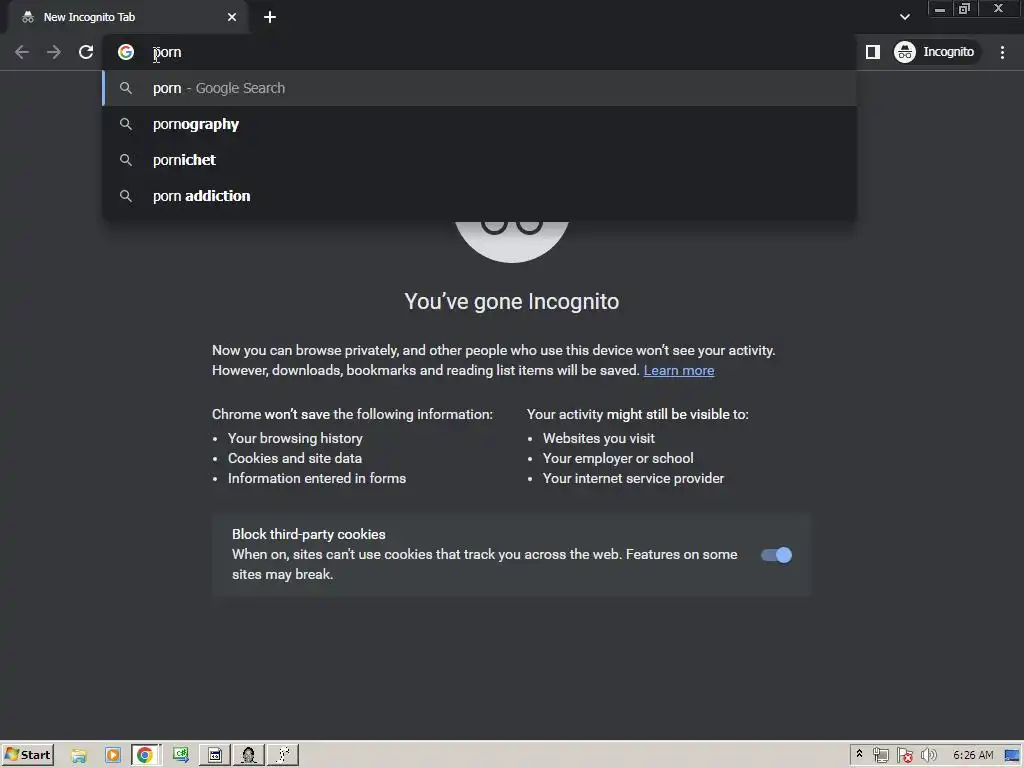1024x768 pixels.
Task: Expand hidden system tray icons arrow
Action: tap(859, 755)
